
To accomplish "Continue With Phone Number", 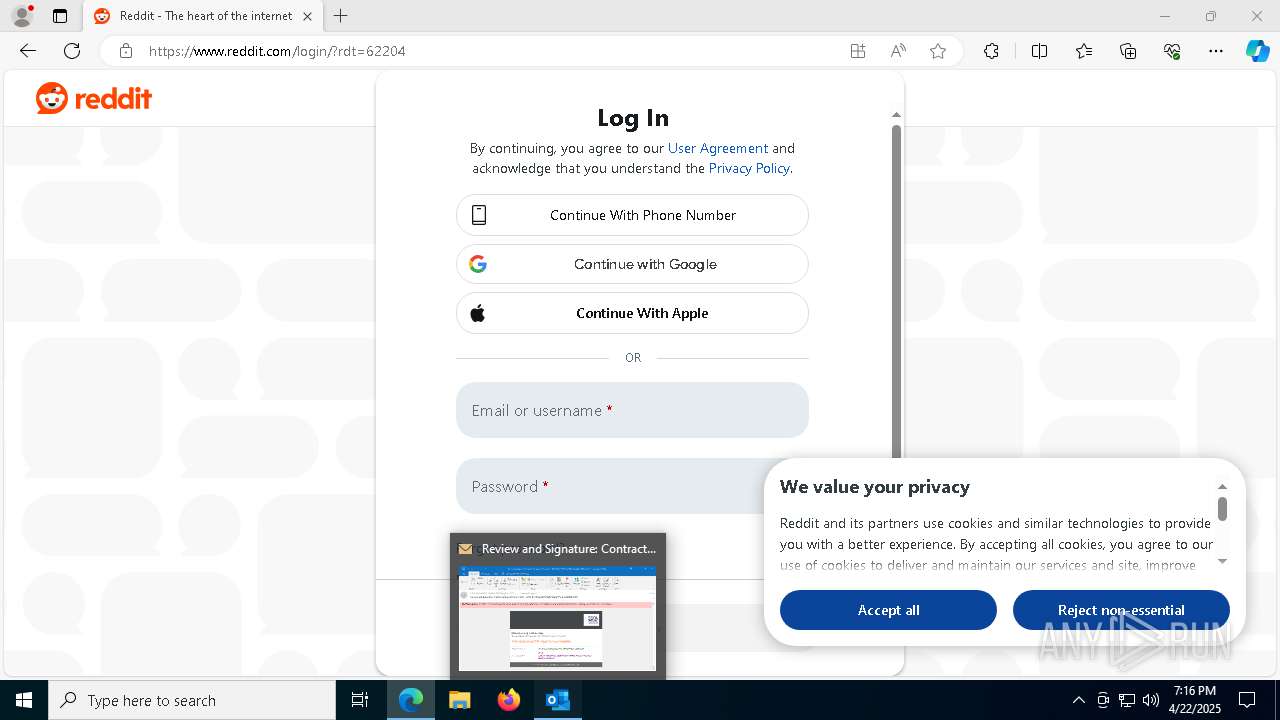I will (x=632, y=215).
